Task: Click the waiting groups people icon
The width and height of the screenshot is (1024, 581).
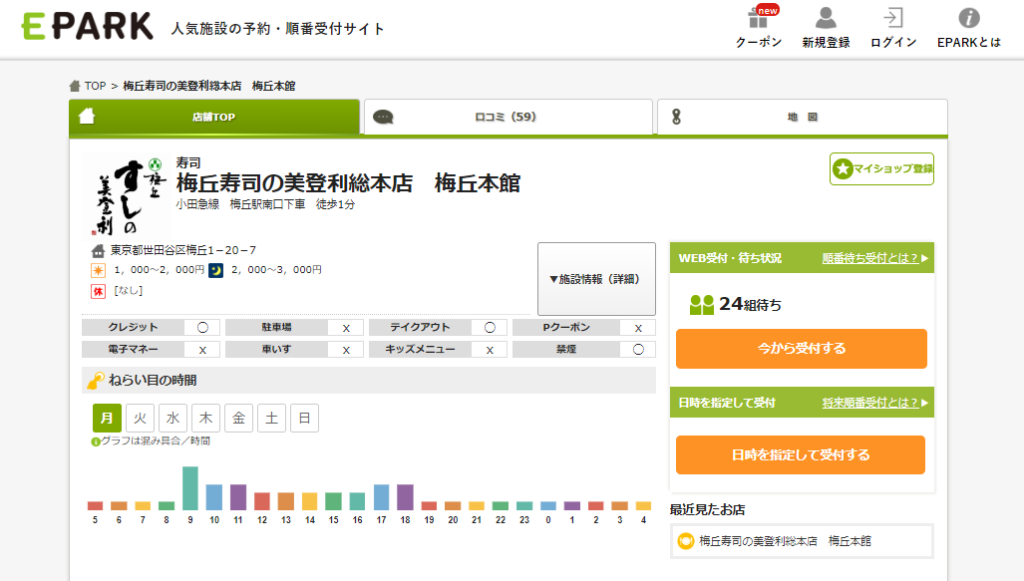Action: [x=702, y=304]
